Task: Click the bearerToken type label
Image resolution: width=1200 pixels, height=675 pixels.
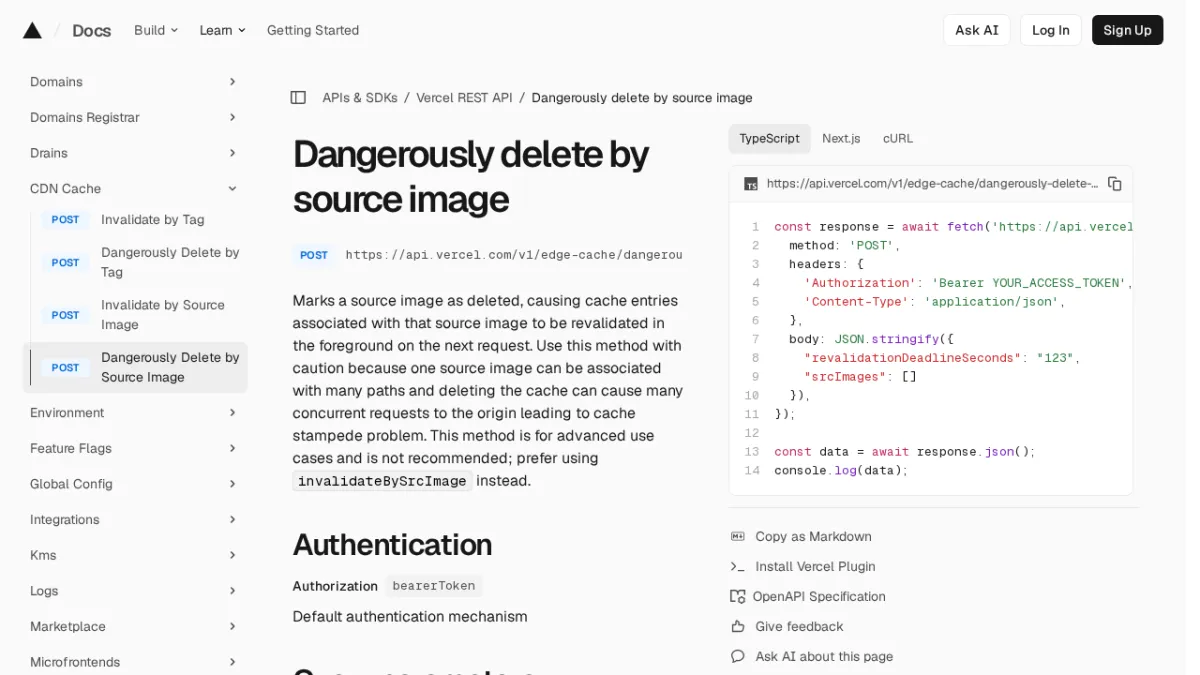Action: click(x=434, y=586)
